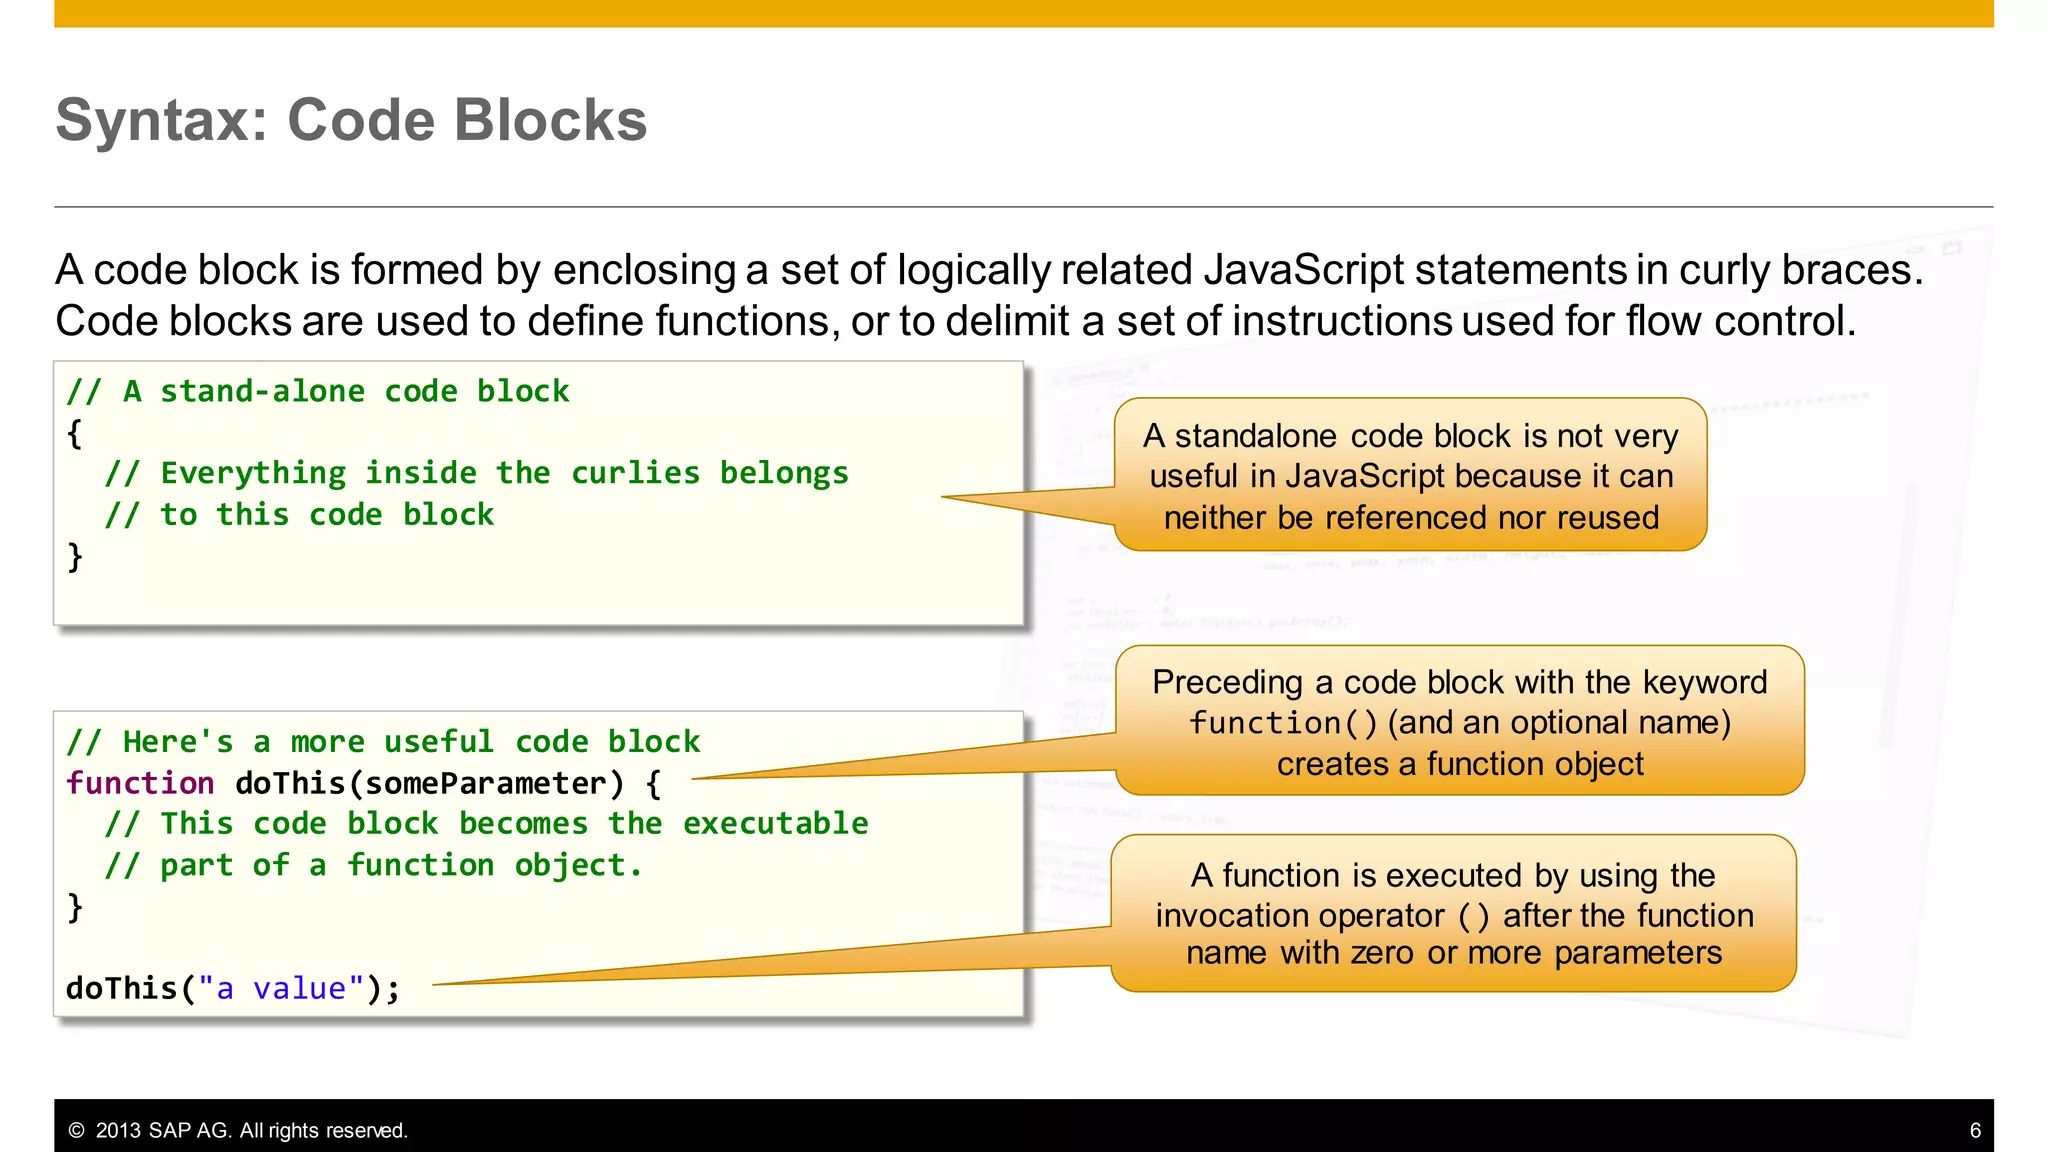
Task: Click the opening curly brace of the stand-alone block
Action: [x=74, y=433]
